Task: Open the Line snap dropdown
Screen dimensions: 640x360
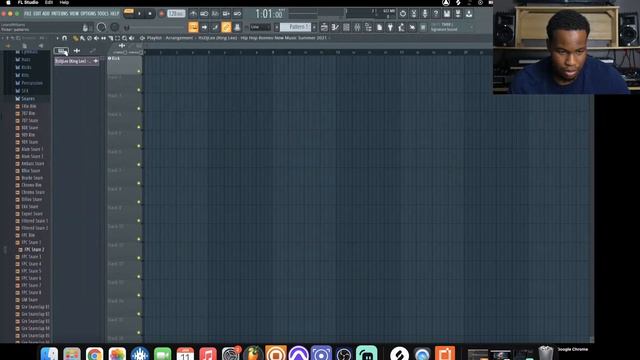Action: [260, 27]
